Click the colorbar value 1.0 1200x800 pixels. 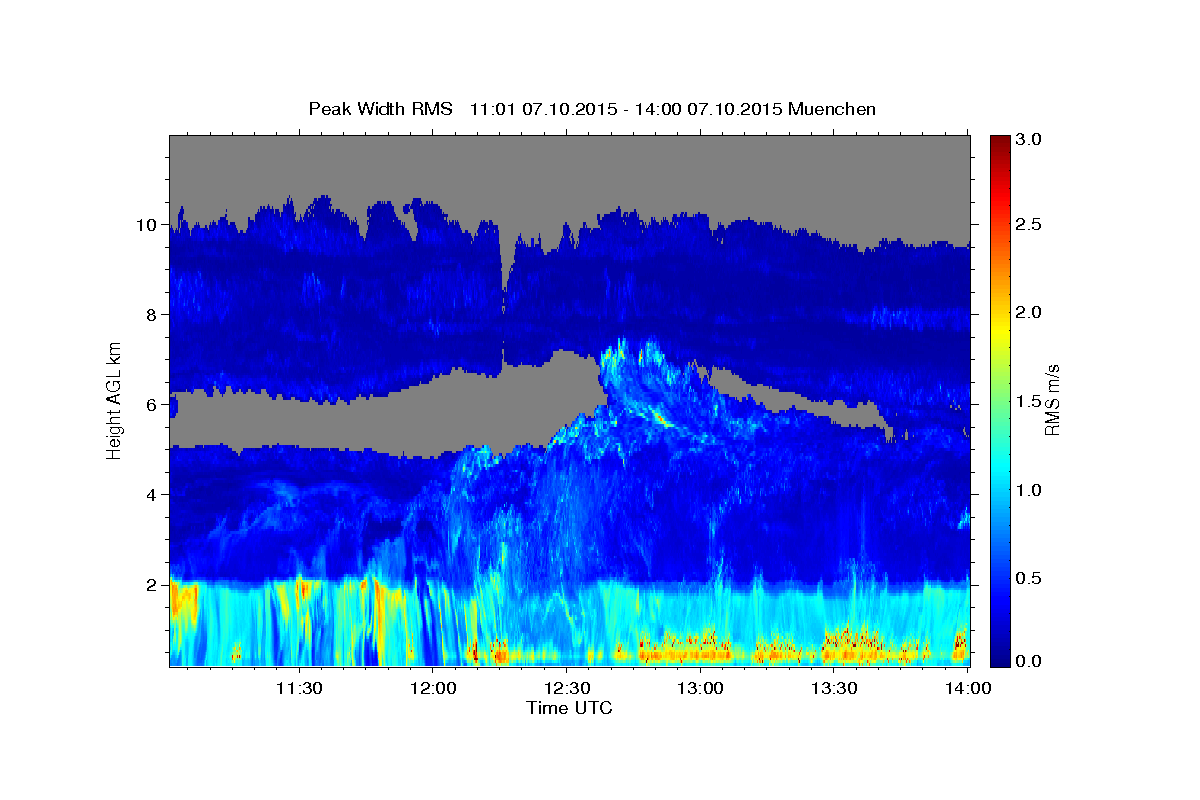pos(1030,490)
